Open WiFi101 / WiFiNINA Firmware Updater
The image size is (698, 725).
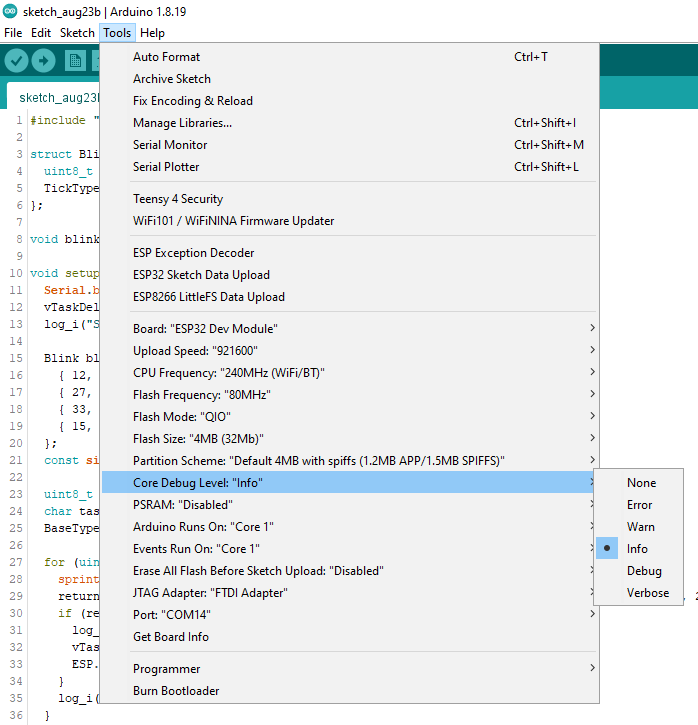click(349, 221)
